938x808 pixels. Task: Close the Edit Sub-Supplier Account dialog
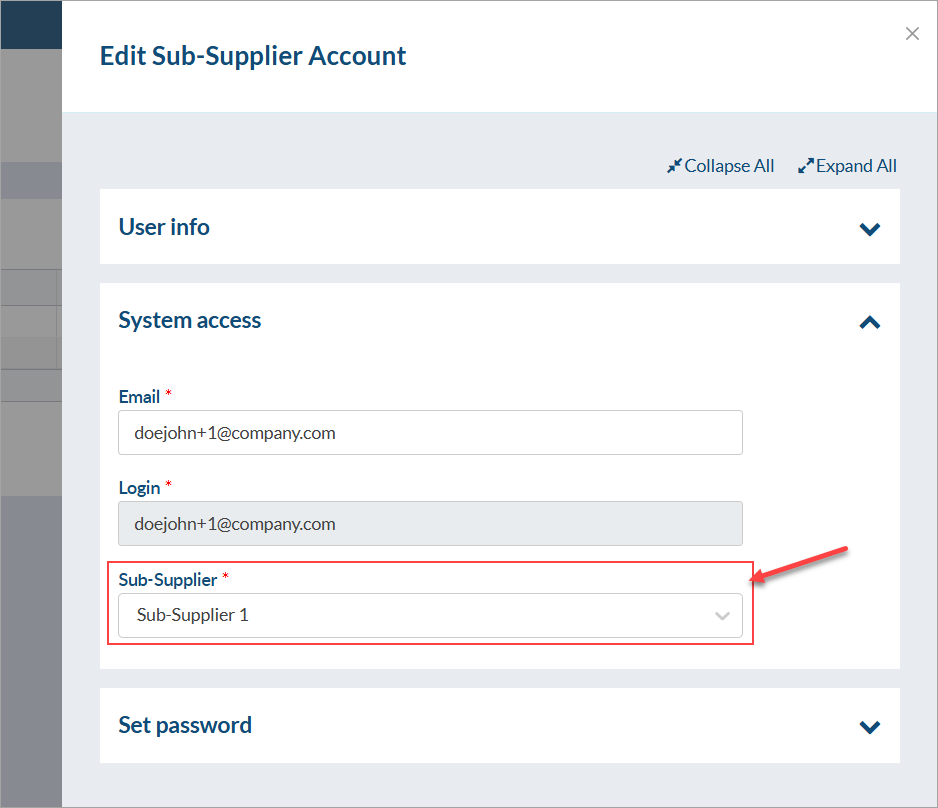(x=912, y=34)
